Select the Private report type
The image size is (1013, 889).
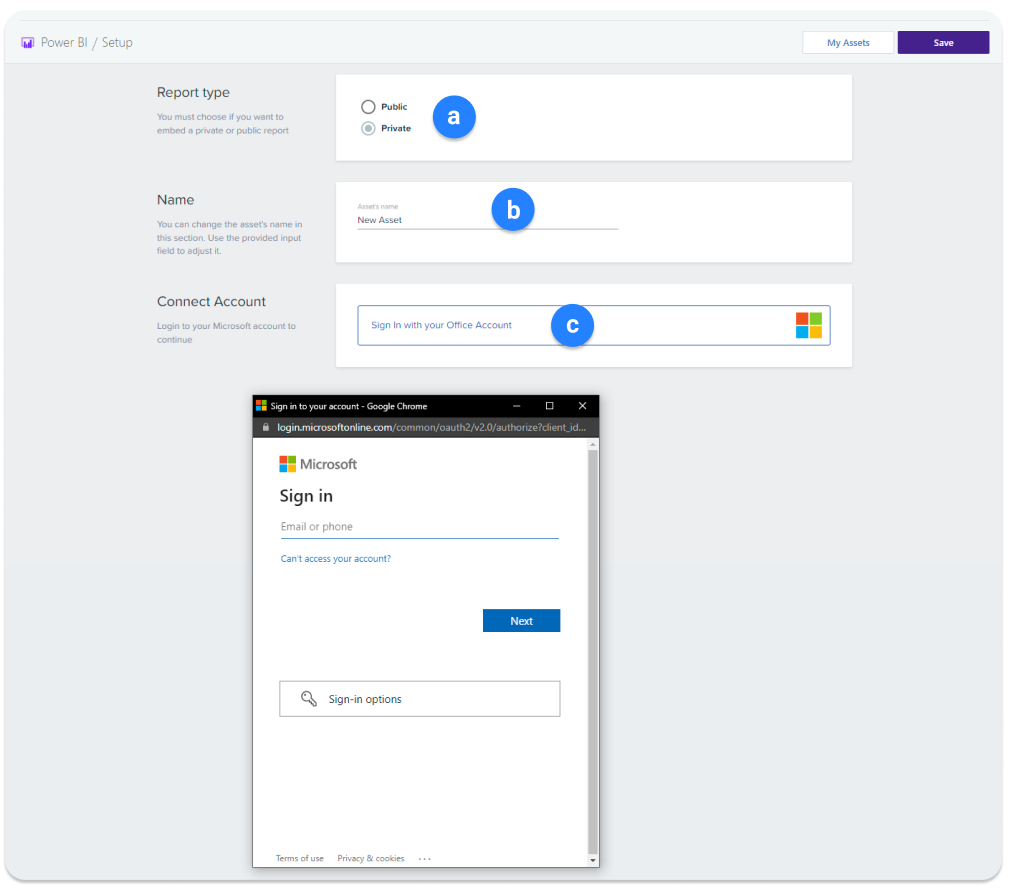point(368,129)
